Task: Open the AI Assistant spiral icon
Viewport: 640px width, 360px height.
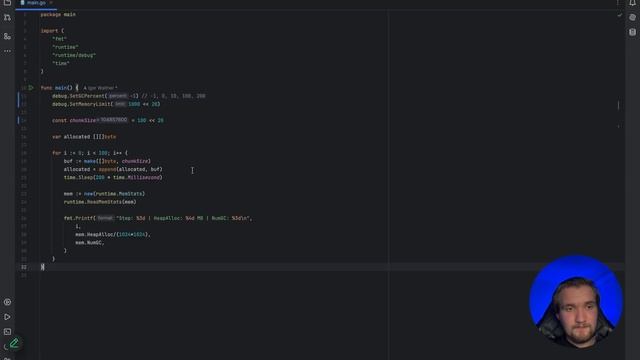Action: (632, 18)
